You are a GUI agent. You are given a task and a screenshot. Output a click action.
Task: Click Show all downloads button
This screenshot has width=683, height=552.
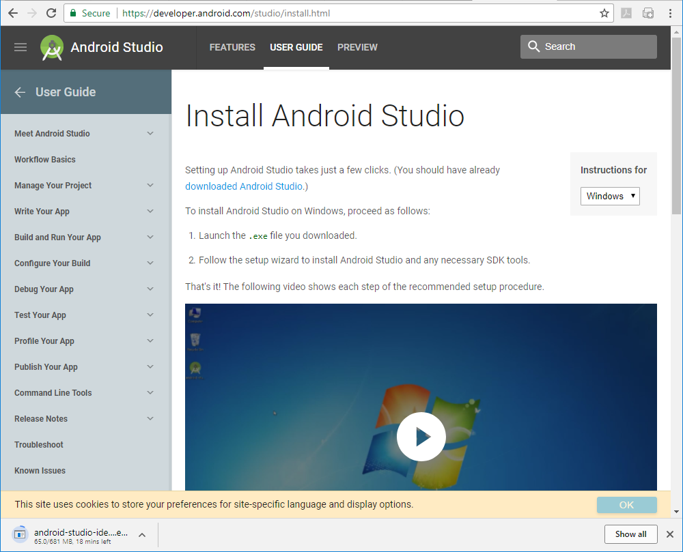coord(631,534)
